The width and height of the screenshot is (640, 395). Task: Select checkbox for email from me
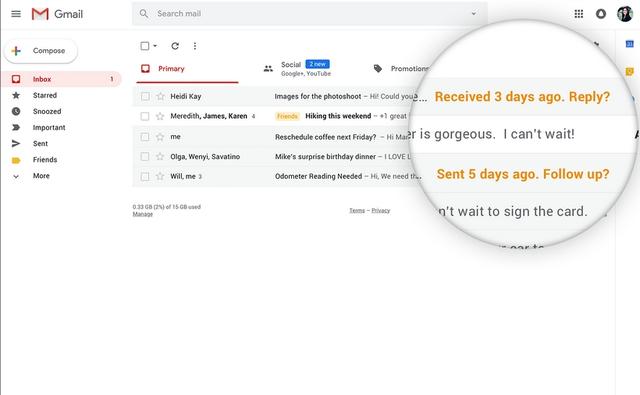coord(145,137)
